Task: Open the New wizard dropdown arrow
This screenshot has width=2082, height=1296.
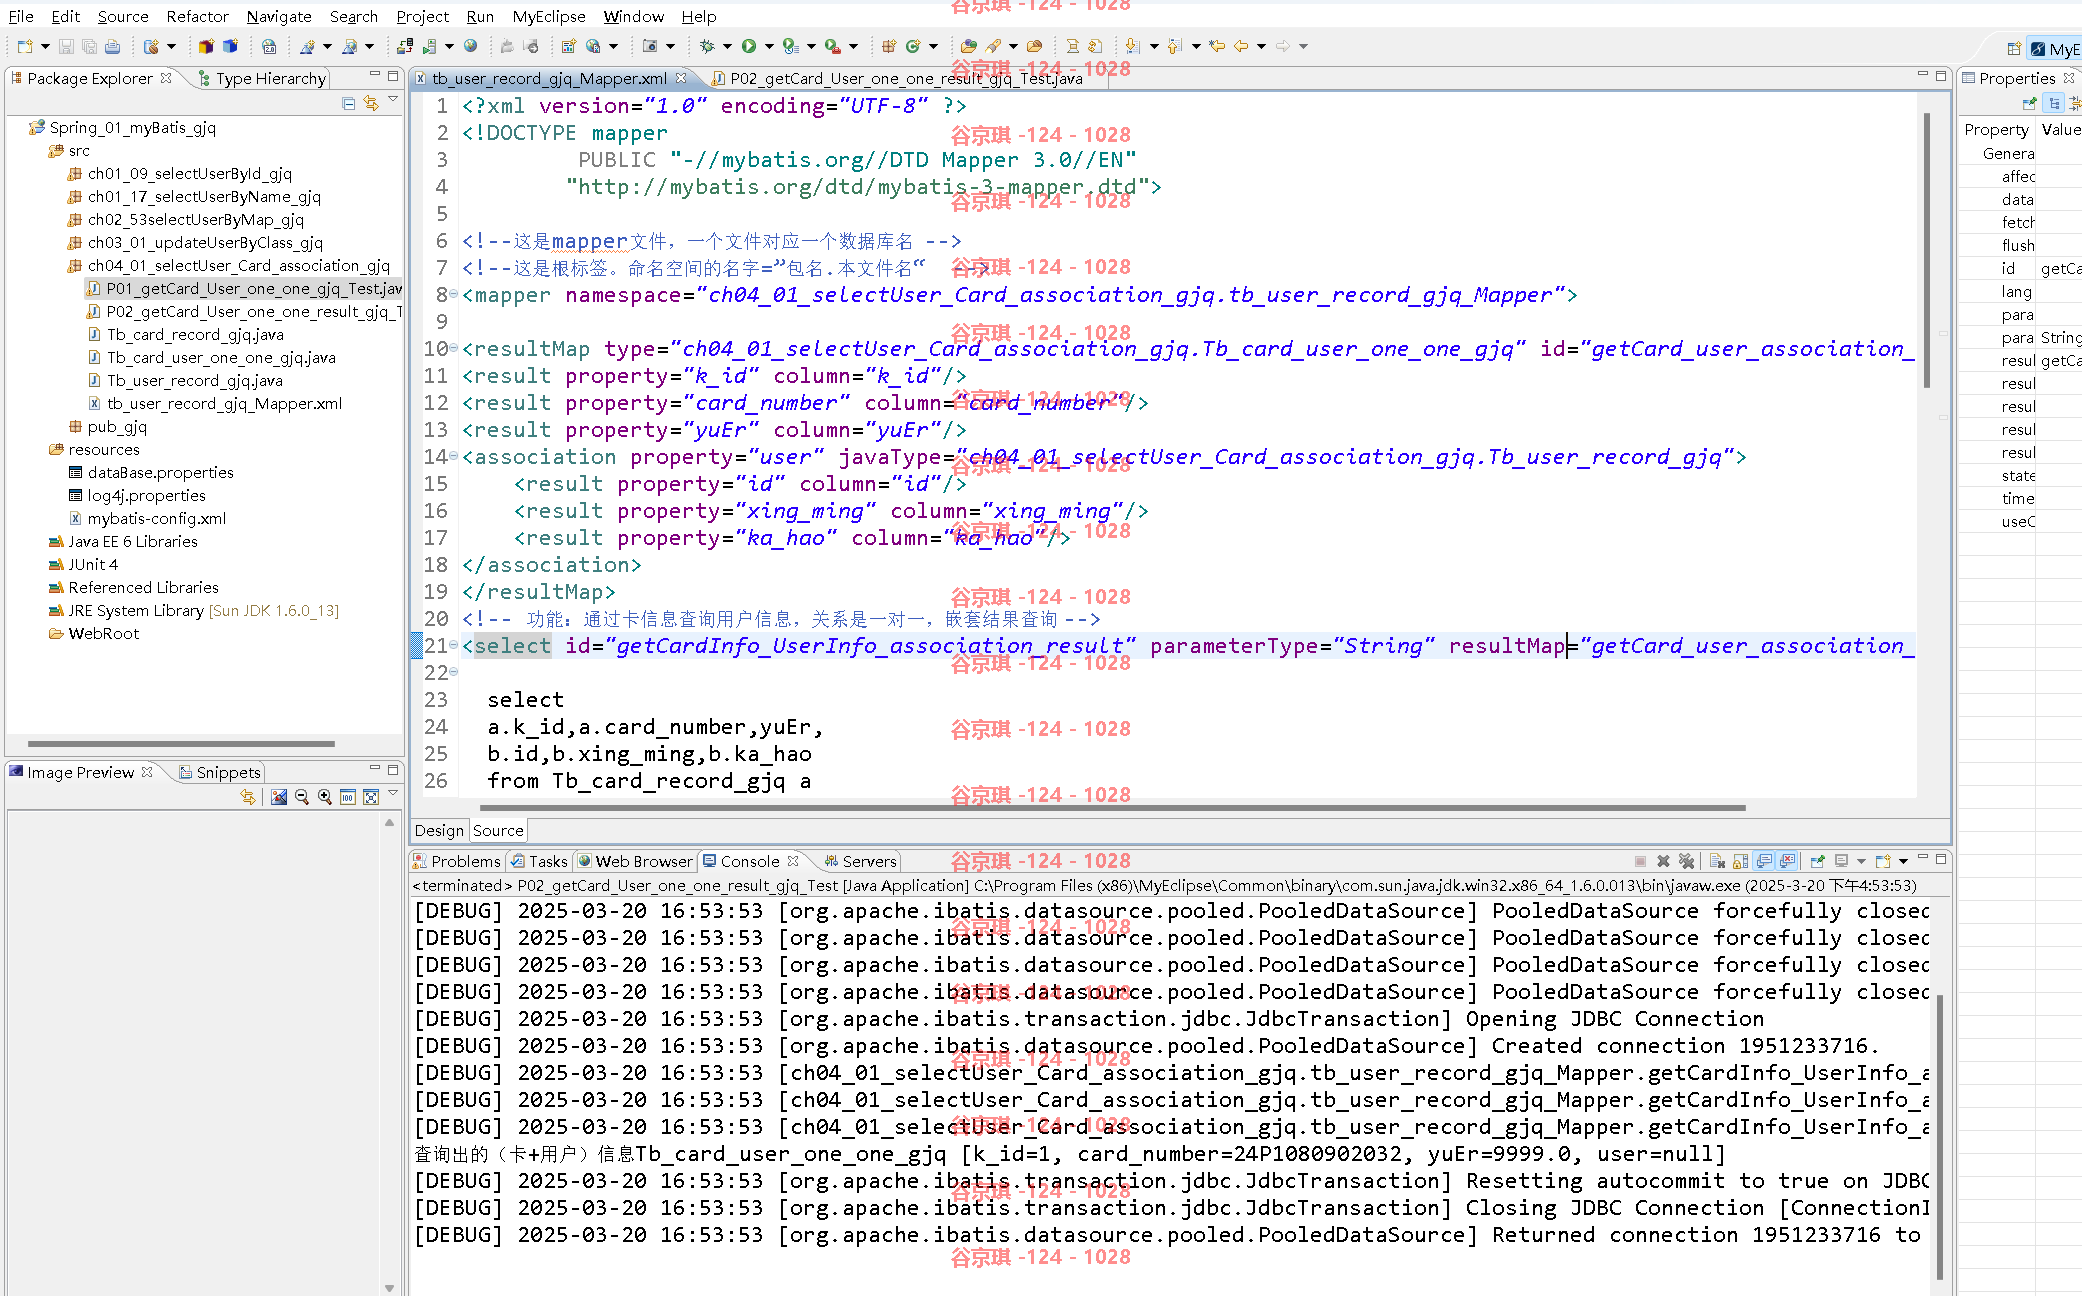Action: coord(45,46)
